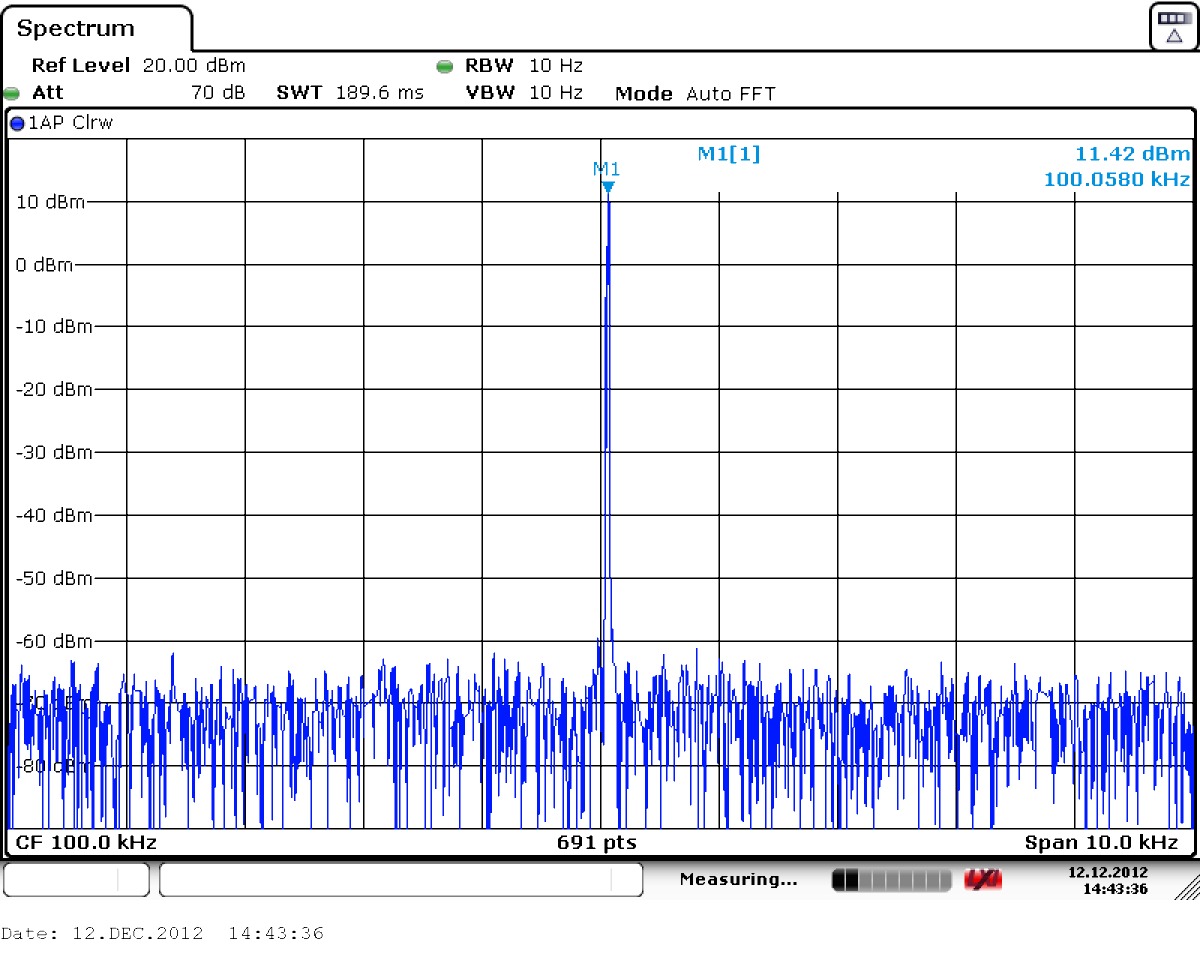Click the small empty status field at bottom left
This screenshot has width=1200, height=969.
coord(77,880)
